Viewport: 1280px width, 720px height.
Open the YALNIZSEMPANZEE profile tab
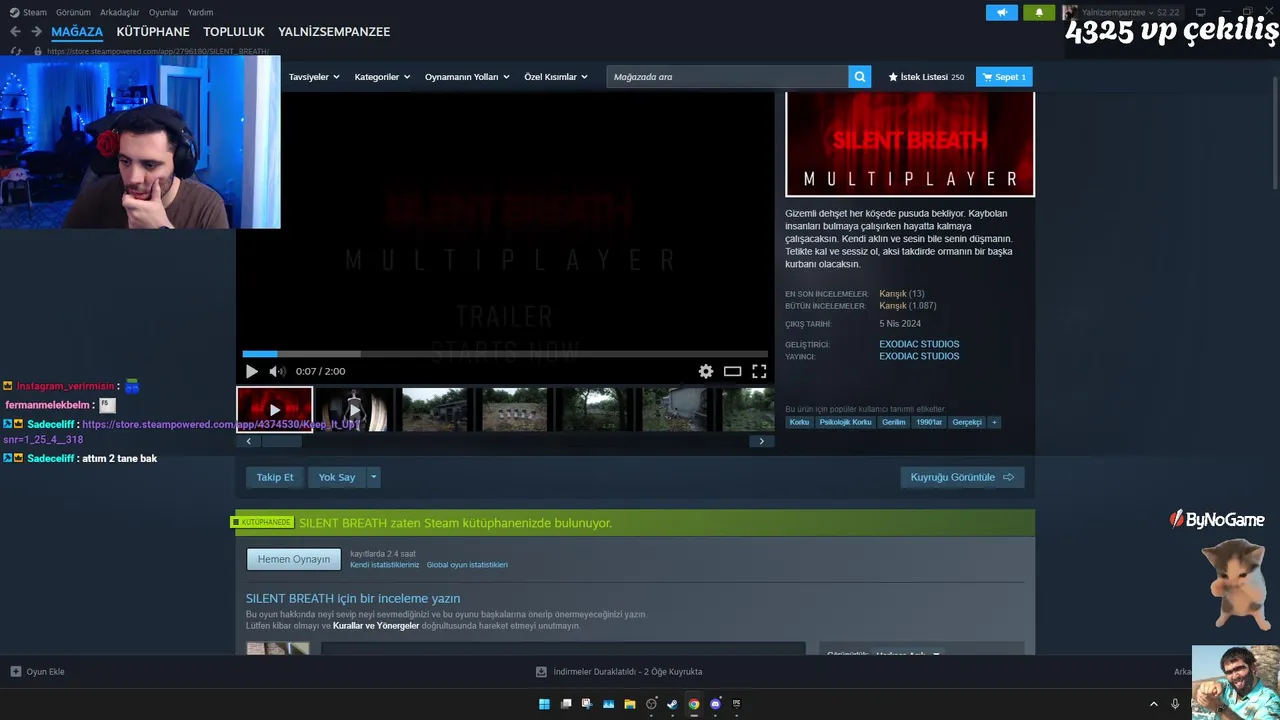click(x=334, y=32)
